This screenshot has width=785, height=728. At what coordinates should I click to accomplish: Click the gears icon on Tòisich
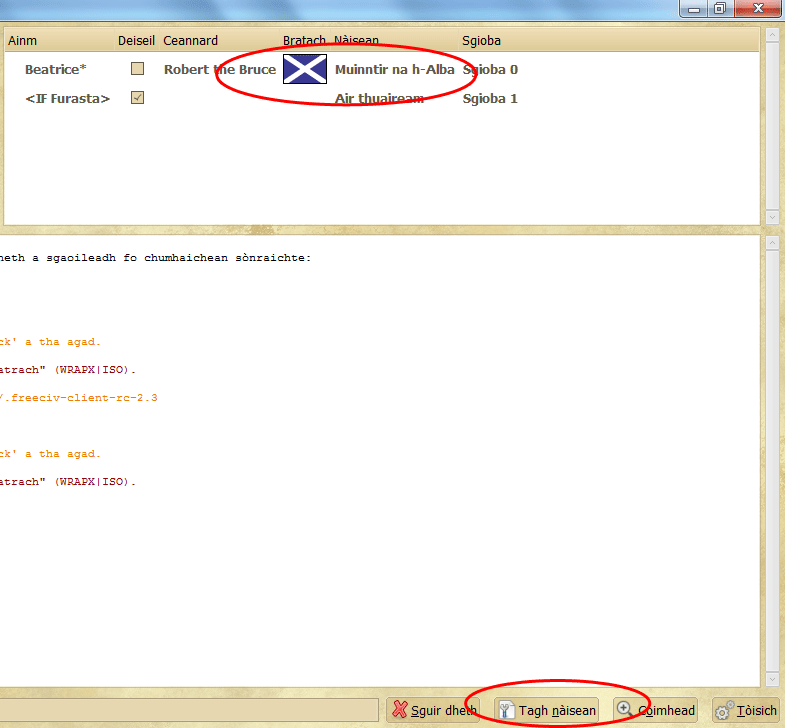pyautogui.click(x=725, y=710)
